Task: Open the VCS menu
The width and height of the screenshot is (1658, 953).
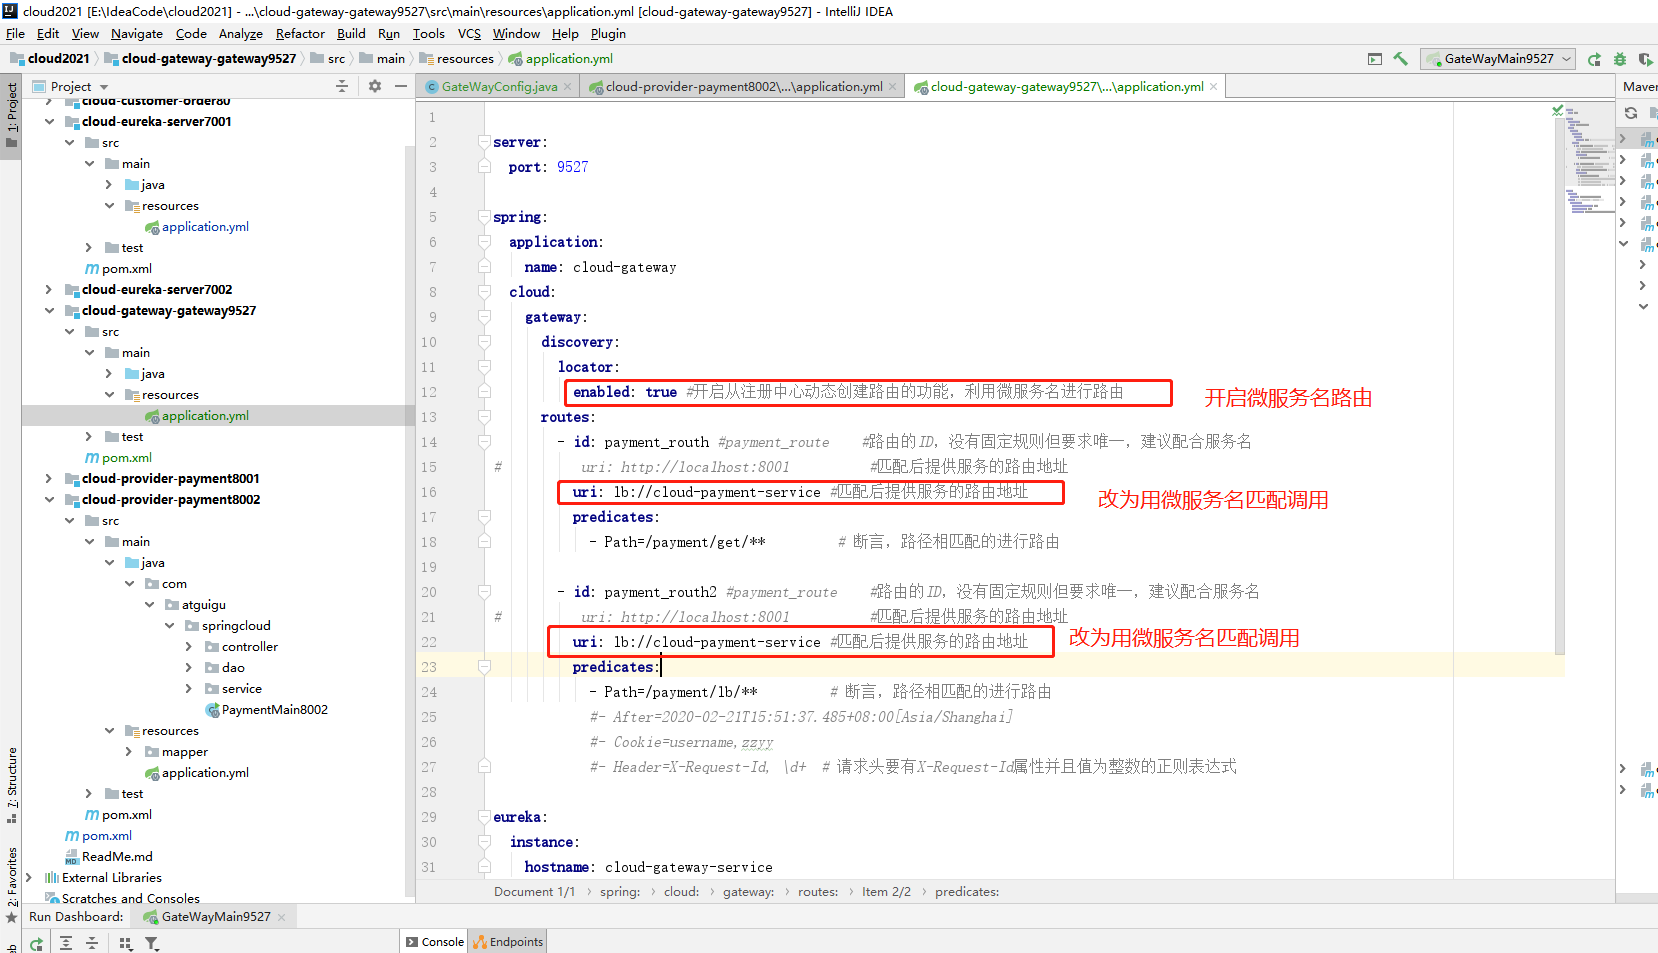Action: tap(469, 33)
